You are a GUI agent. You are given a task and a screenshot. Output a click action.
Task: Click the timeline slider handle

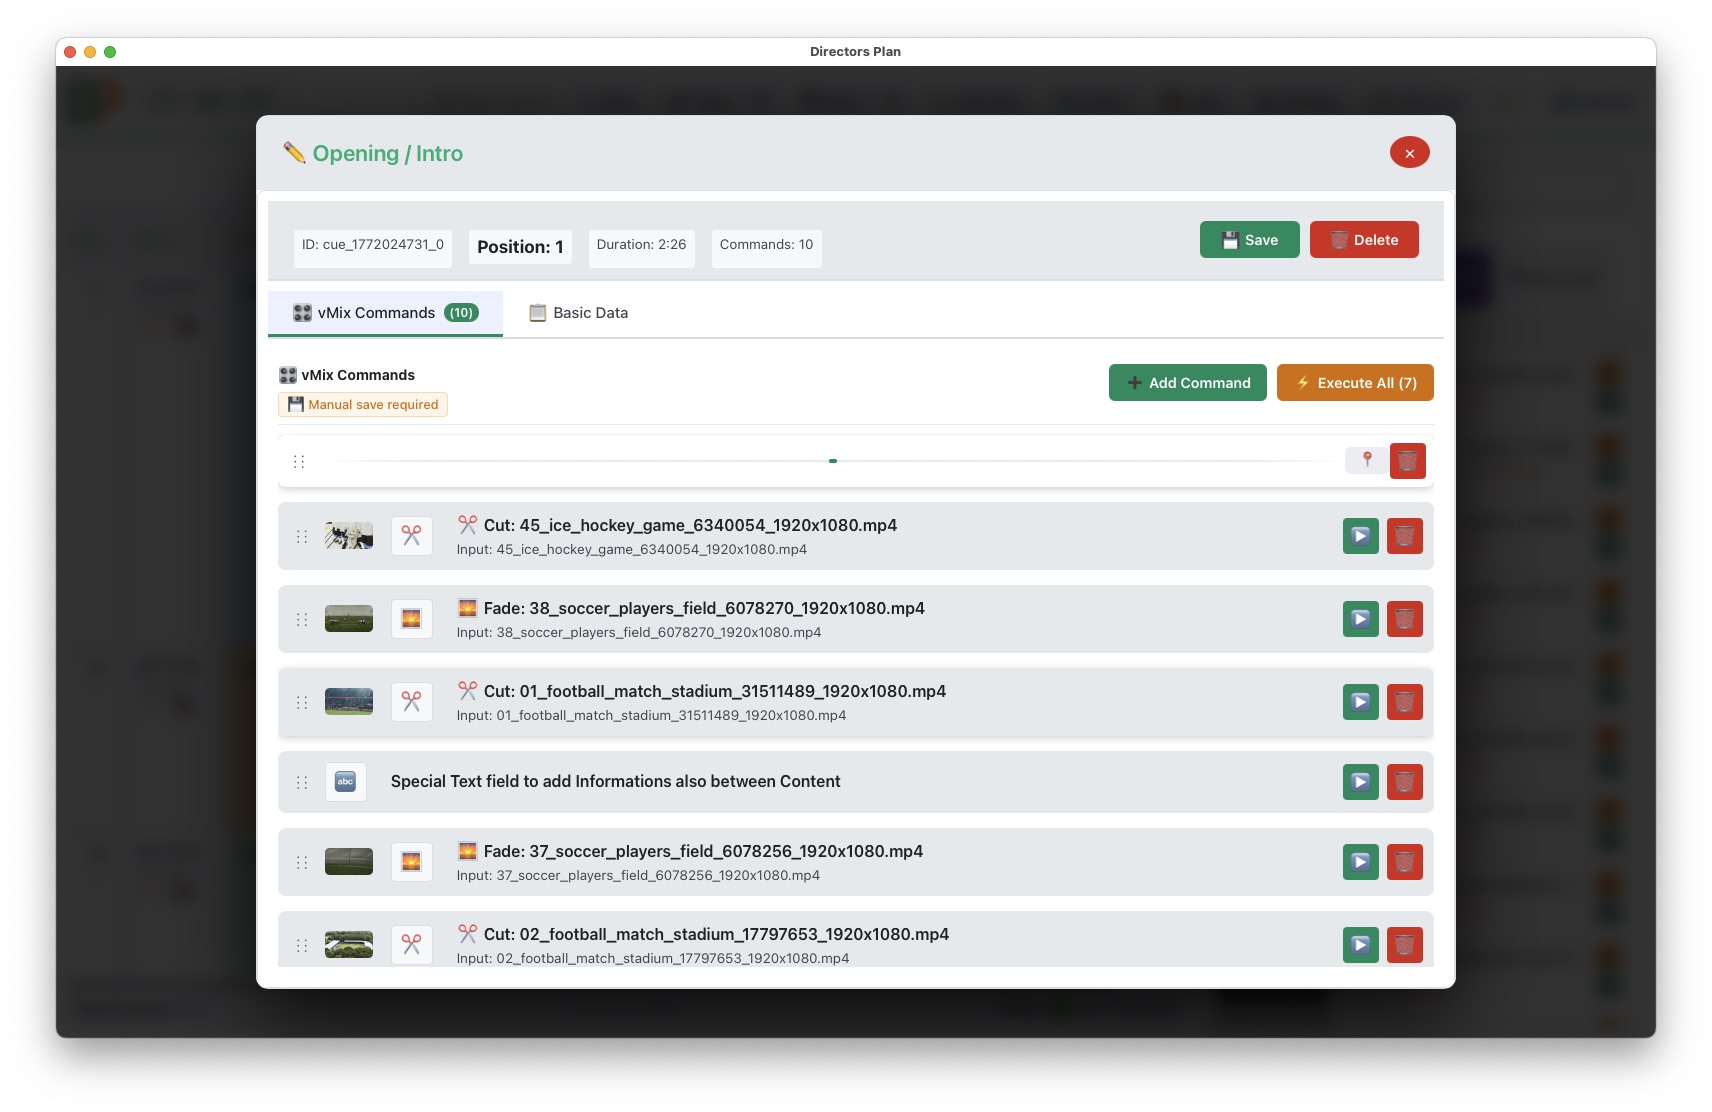click(x=832, y=461)
